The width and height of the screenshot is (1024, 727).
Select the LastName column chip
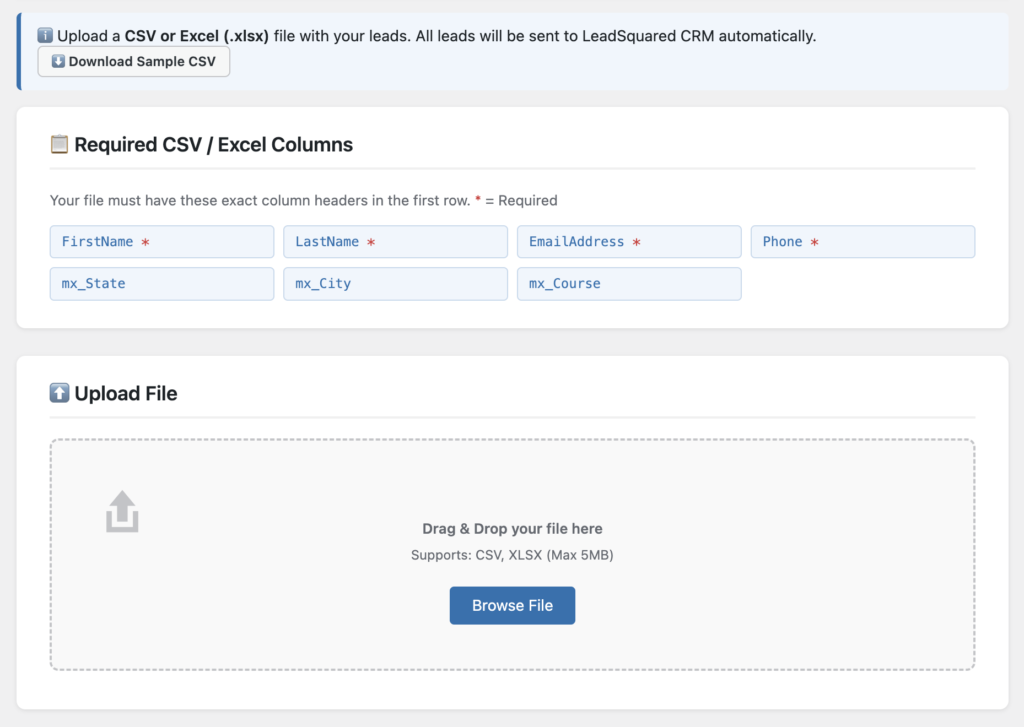[x=395, y=241]
